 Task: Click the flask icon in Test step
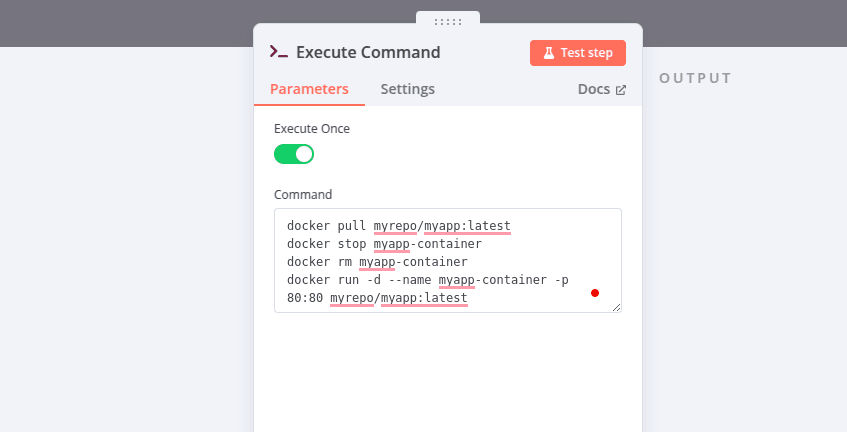(x=549, y=53)
